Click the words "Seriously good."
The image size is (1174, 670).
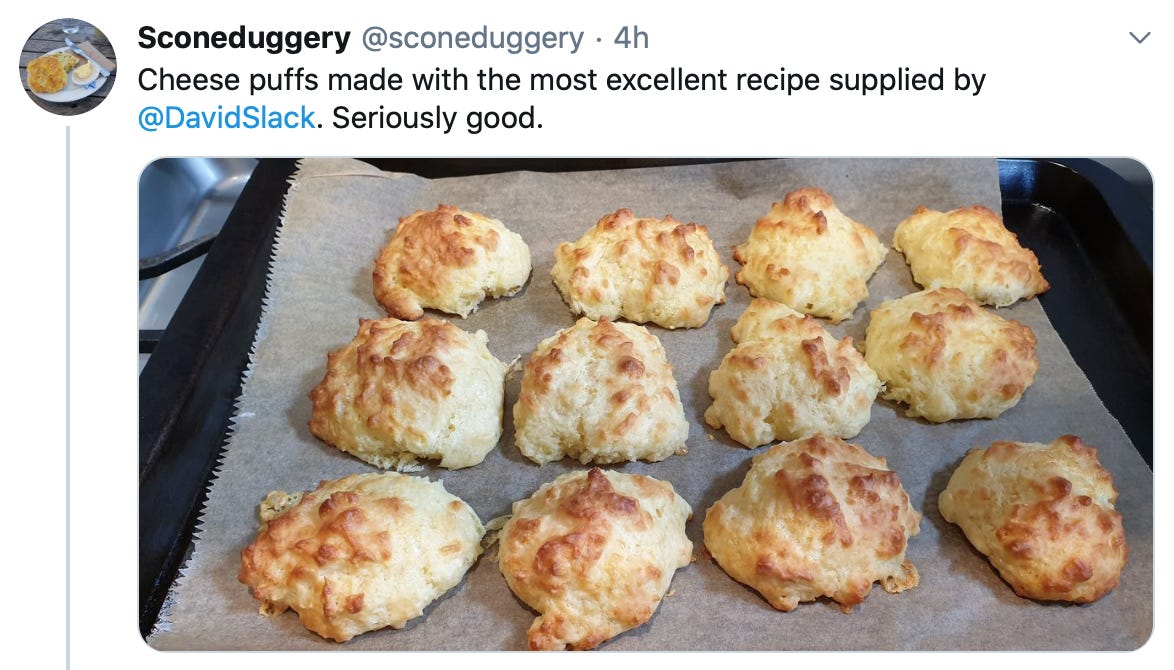point(437,118)
